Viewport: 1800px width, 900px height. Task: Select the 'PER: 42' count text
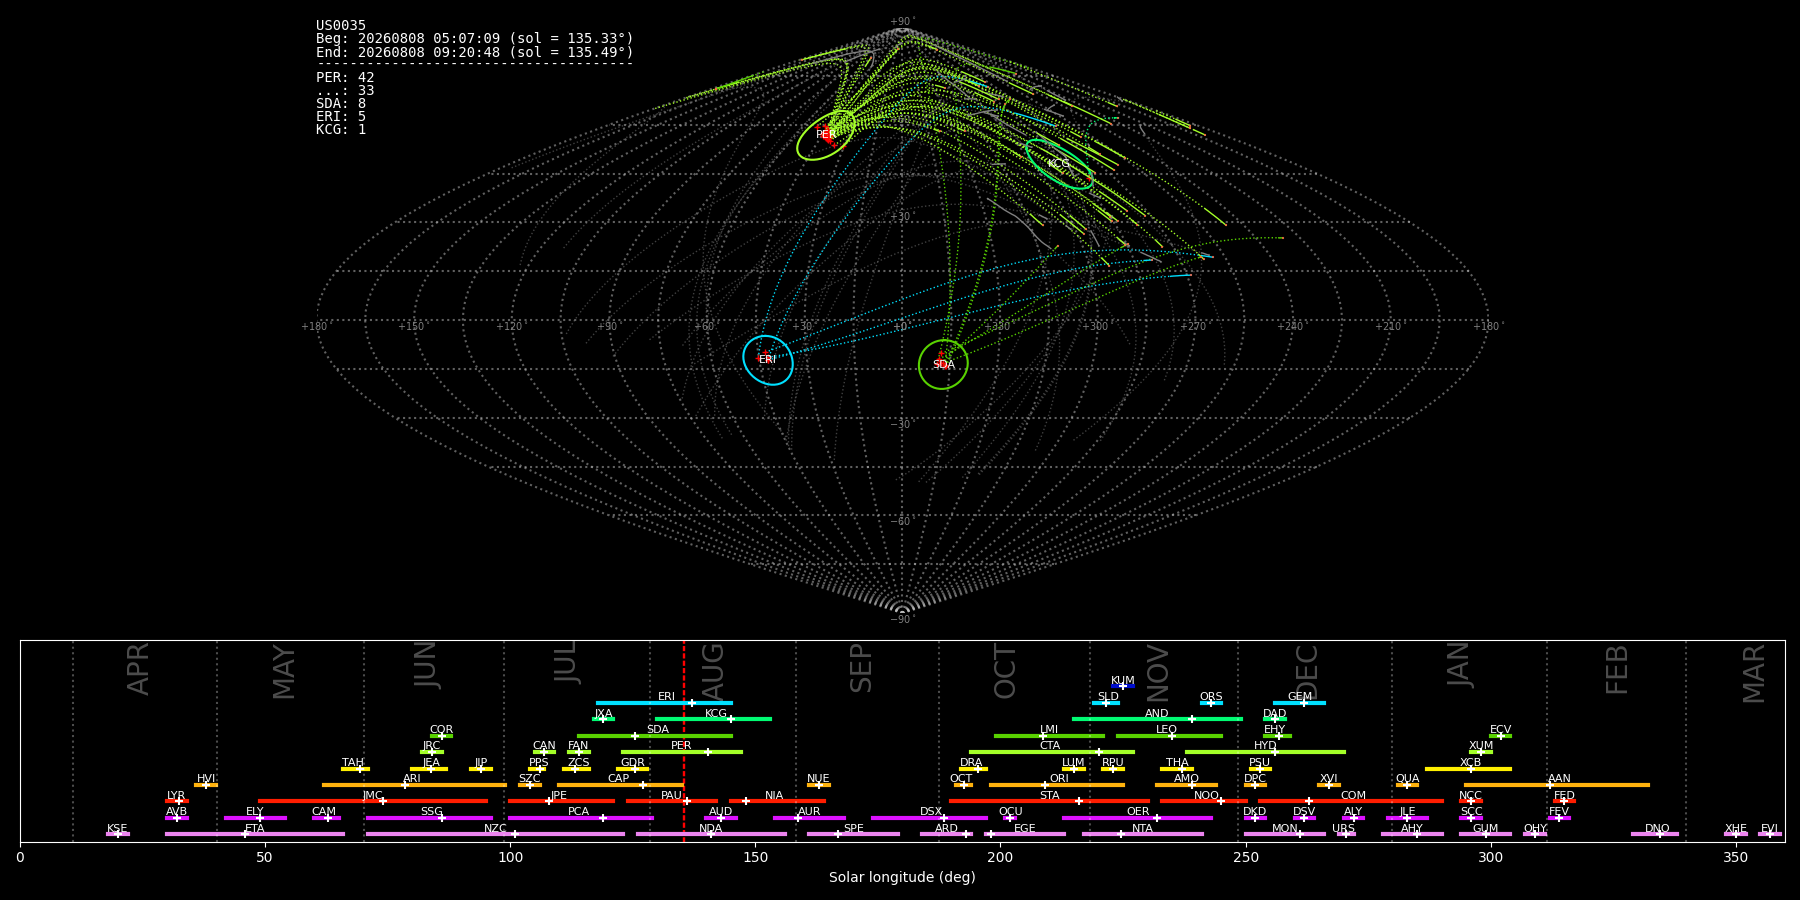tap(345, 77)
